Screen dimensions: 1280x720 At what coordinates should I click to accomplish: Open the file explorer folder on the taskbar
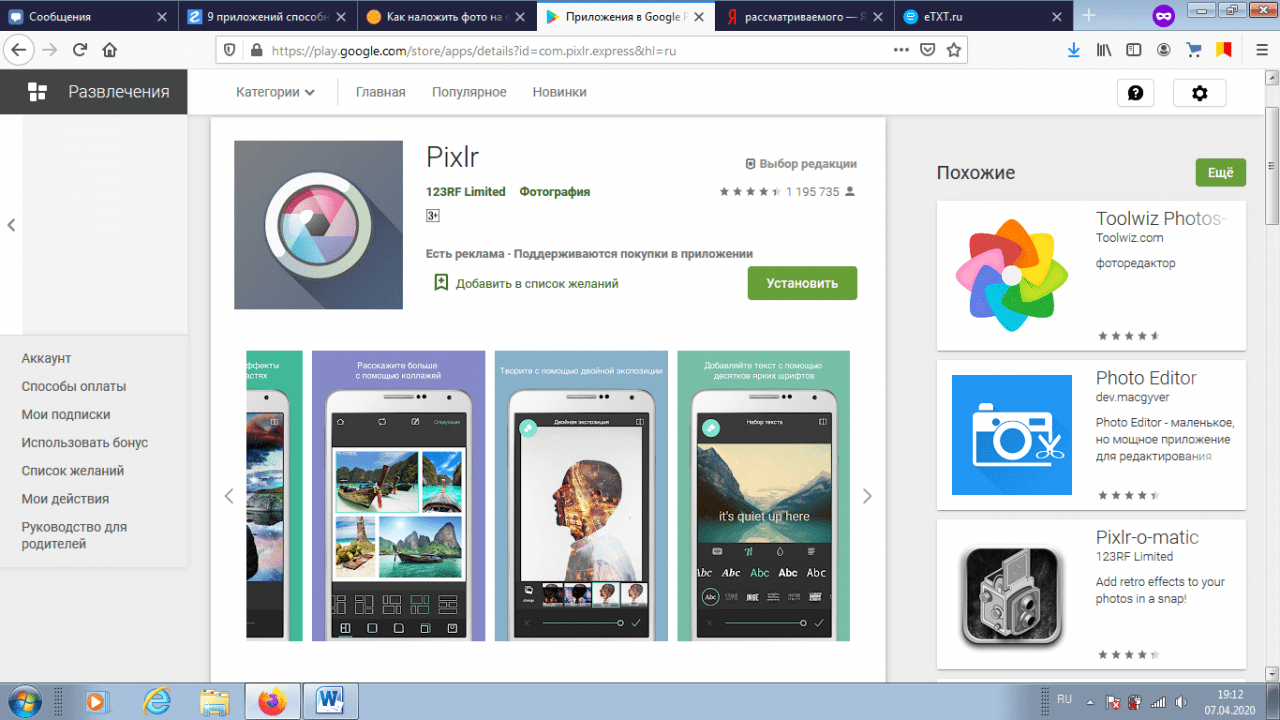click(214, 701)
